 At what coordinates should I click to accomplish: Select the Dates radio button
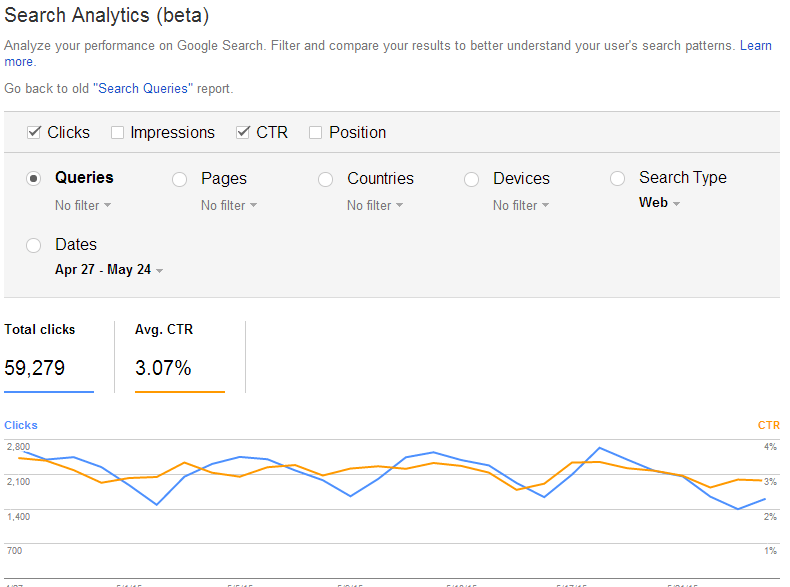pos(34,245)
